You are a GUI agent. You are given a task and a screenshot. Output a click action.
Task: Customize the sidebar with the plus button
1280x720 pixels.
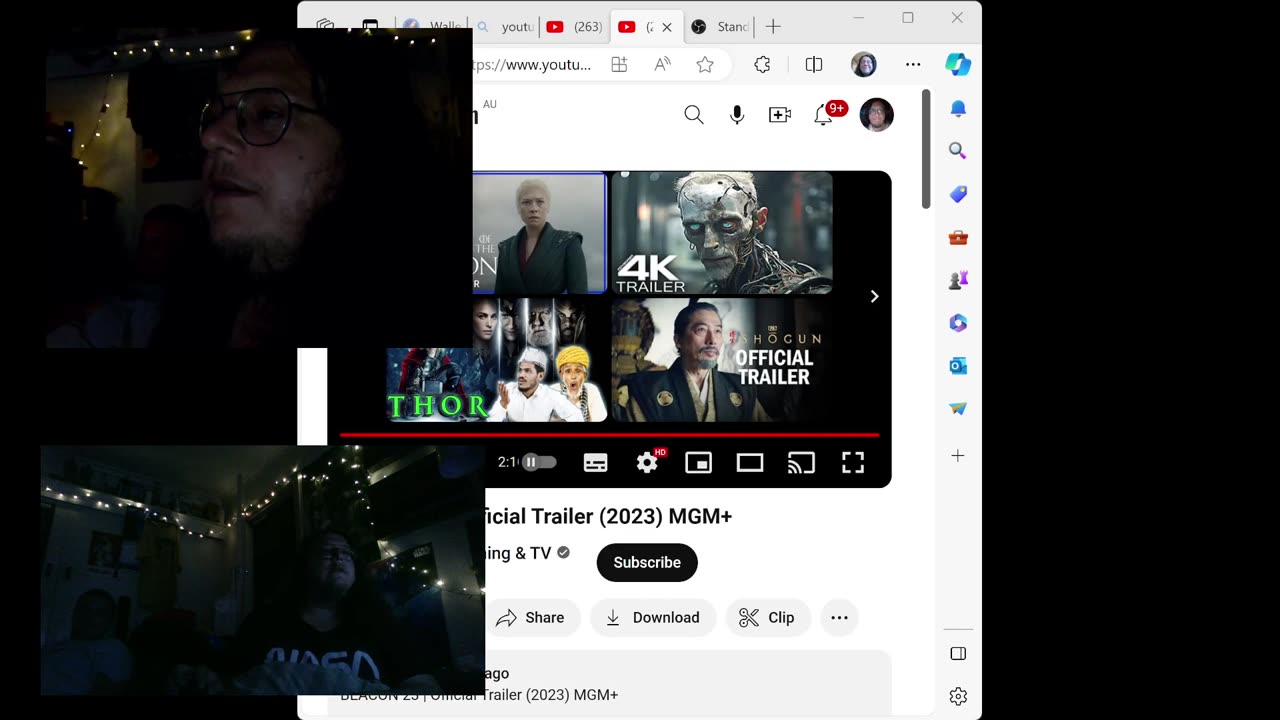coord(958,456)
